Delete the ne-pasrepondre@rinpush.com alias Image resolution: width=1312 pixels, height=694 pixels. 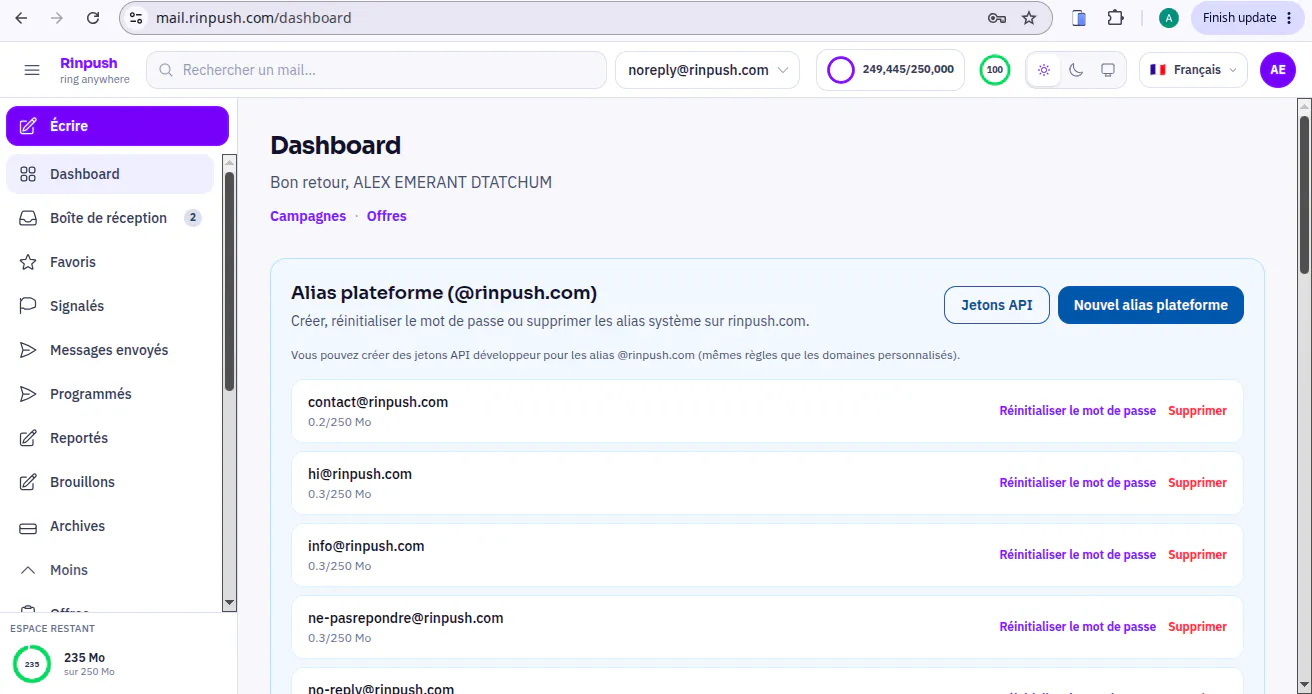(x=1197, y=627)
